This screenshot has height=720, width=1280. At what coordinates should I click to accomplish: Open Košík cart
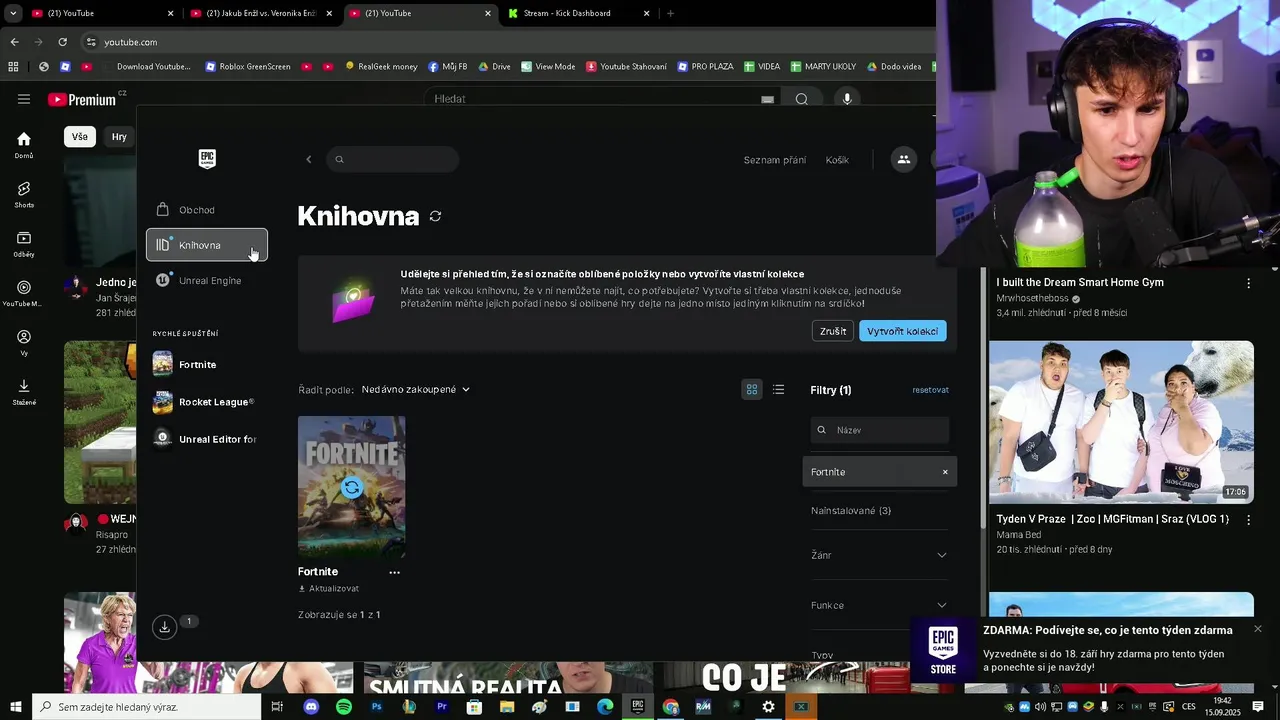pos(837,160)
